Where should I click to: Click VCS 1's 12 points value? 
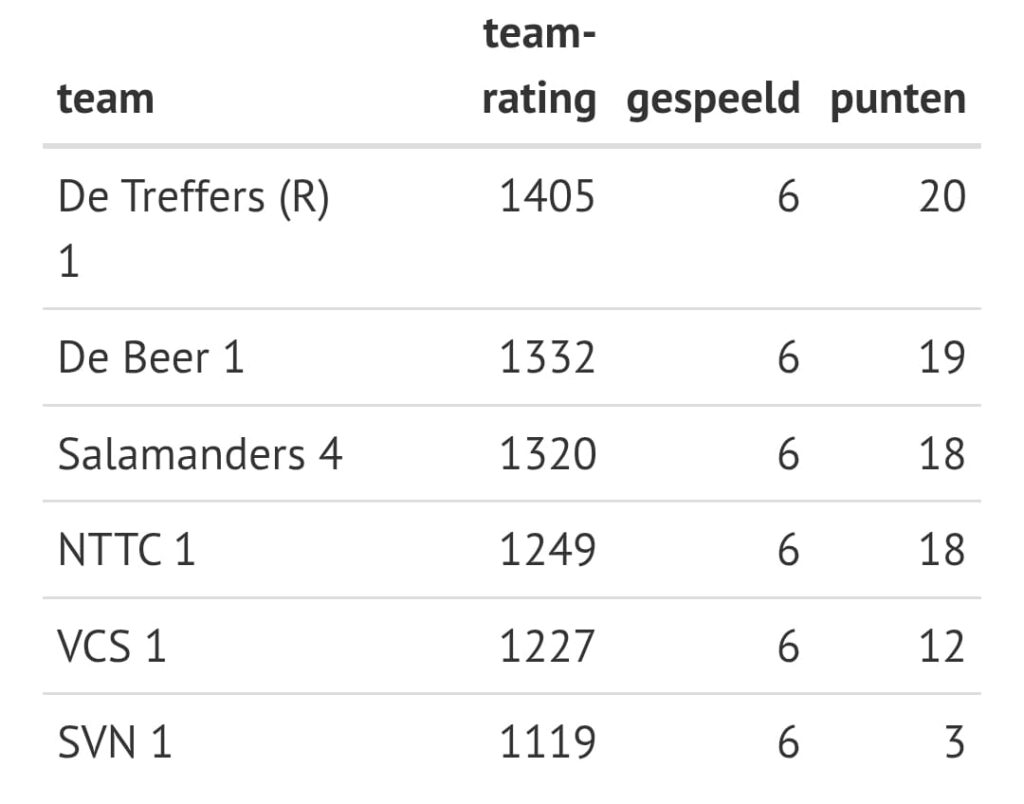pyautogui.click(x=942, y=646)
